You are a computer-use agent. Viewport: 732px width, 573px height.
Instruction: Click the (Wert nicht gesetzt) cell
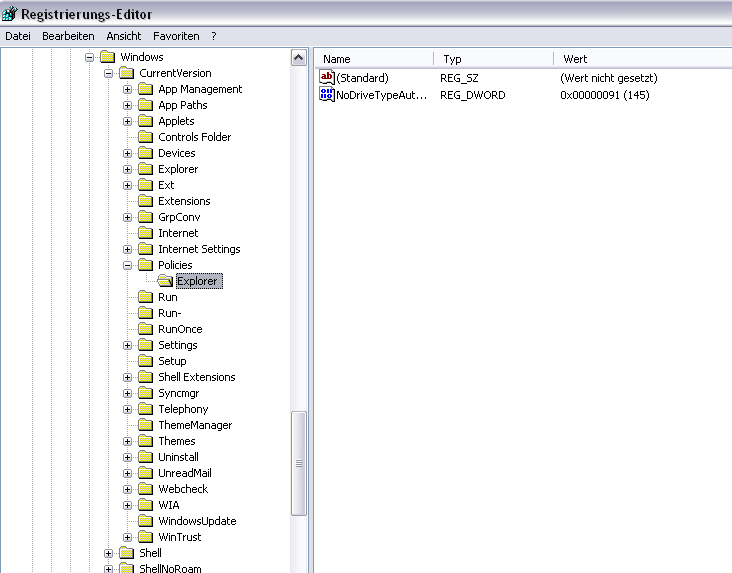tap(609, 78)
